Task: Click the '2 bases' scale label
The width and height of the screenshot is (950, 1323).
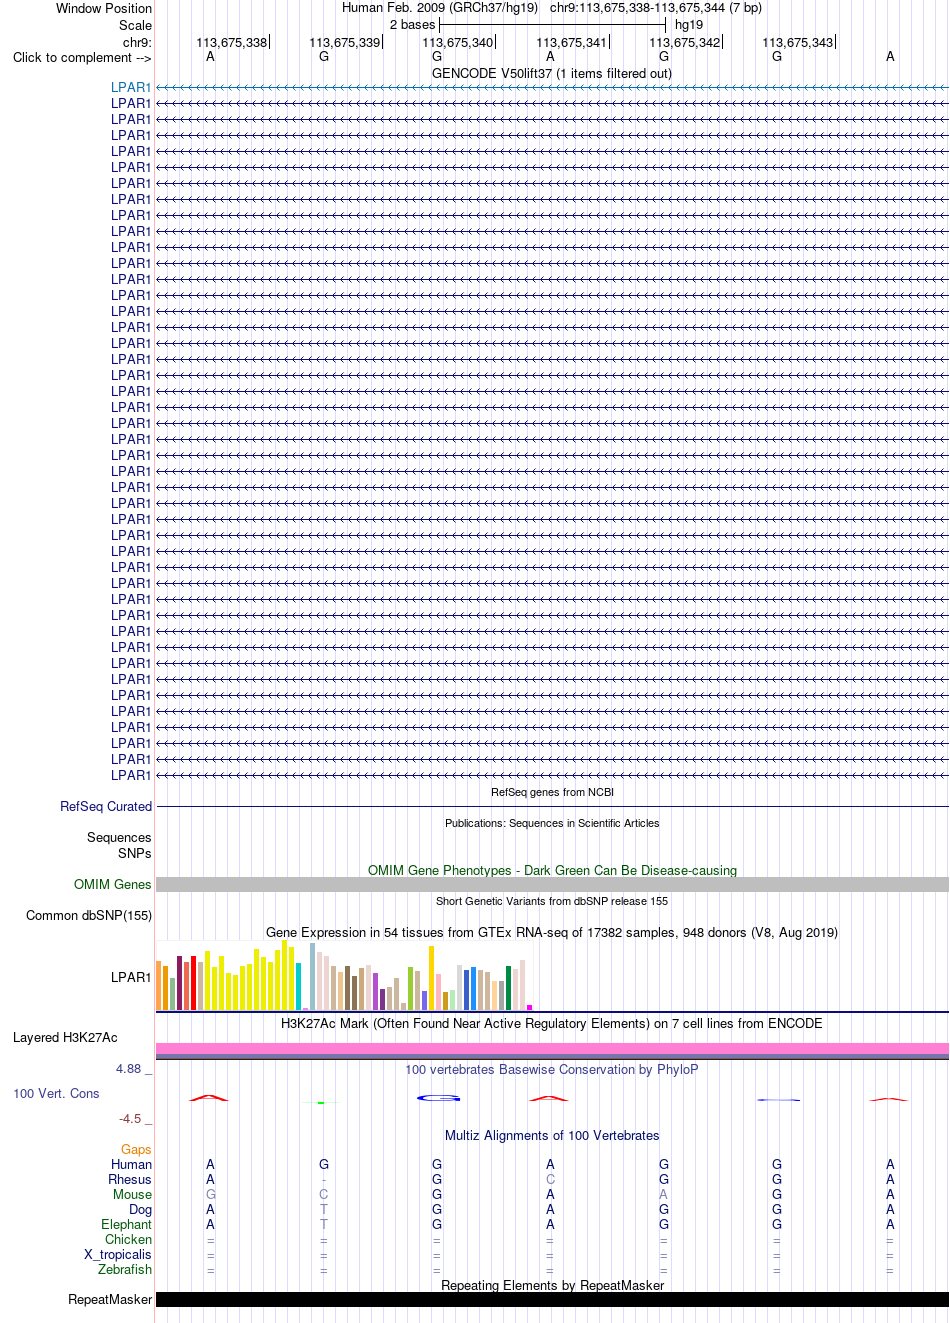Action: coord(412,25)
